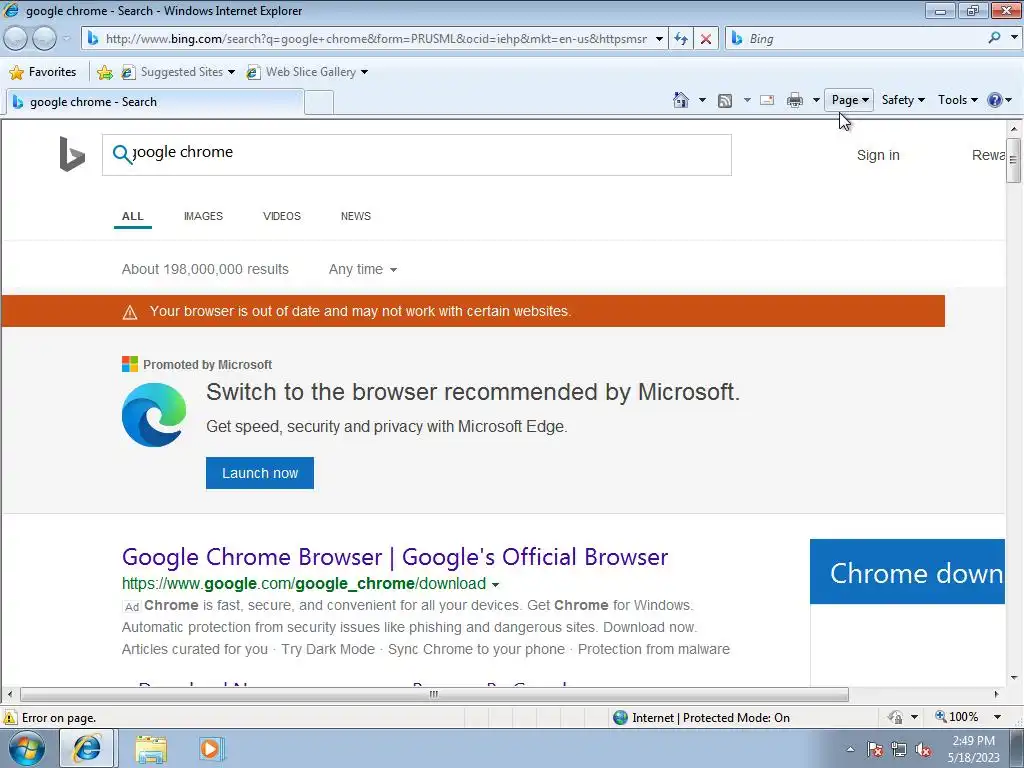Click Internet Explorer taskbar icon

coord(87,748)
